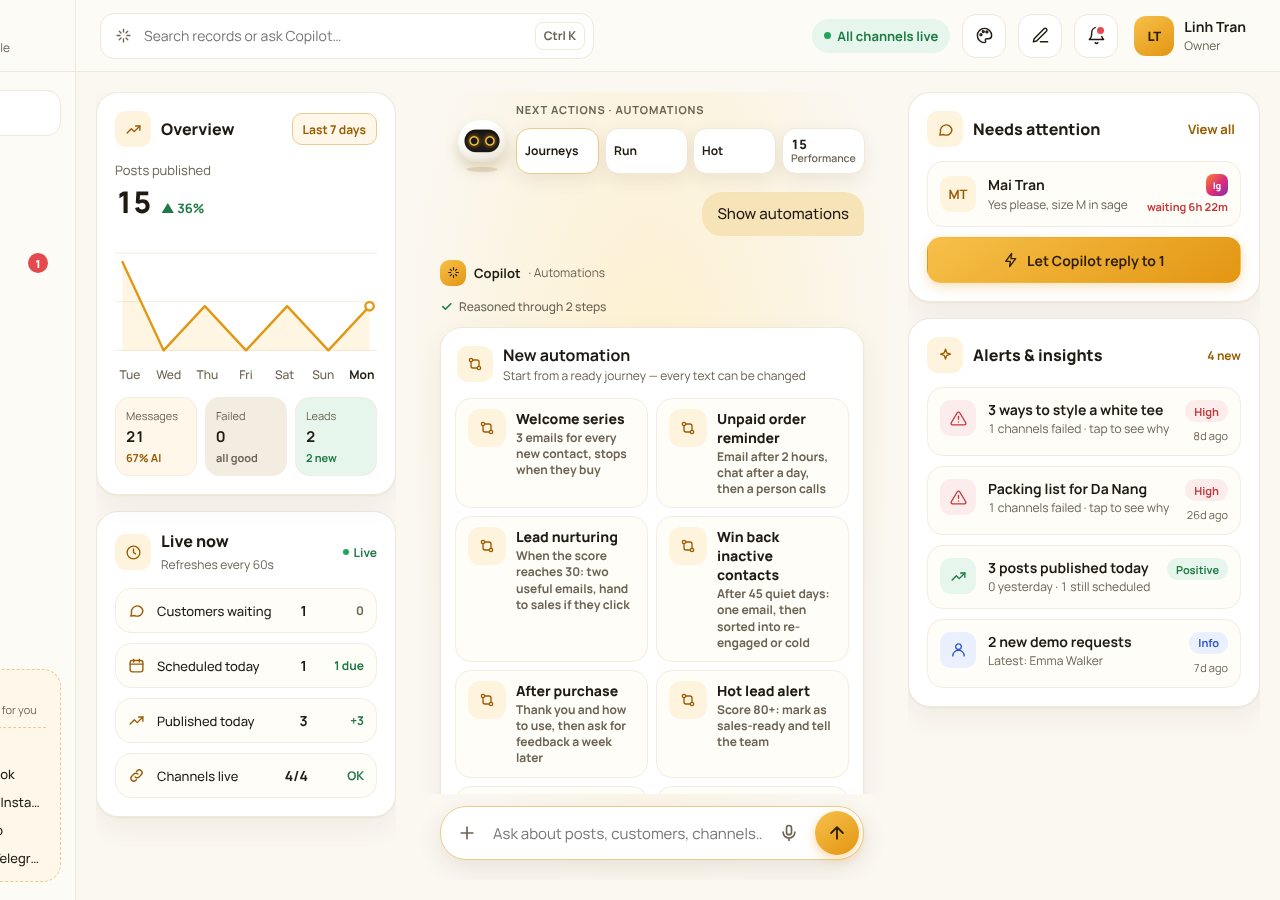Click the microphone voice input icon
The width and height of the screenshot is (1280, 900).
tap(789, 833)
